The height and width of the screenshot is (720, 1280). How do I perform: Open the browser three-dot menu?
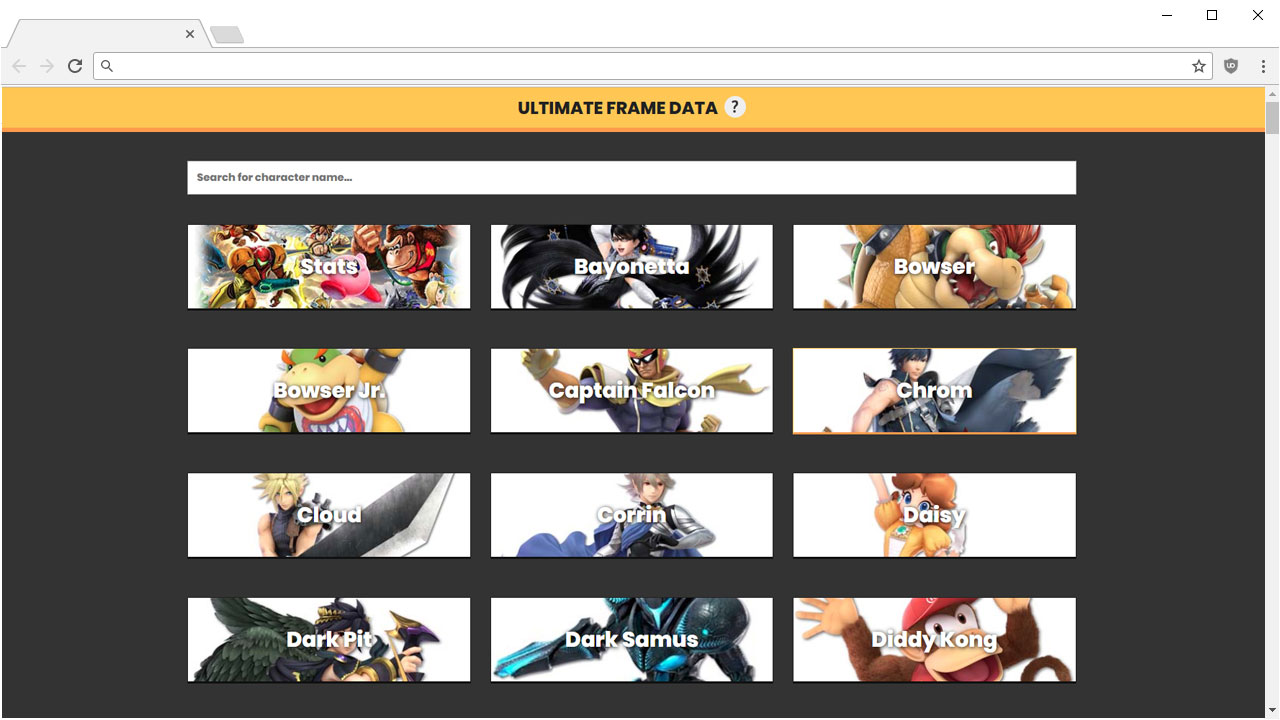1264,66
